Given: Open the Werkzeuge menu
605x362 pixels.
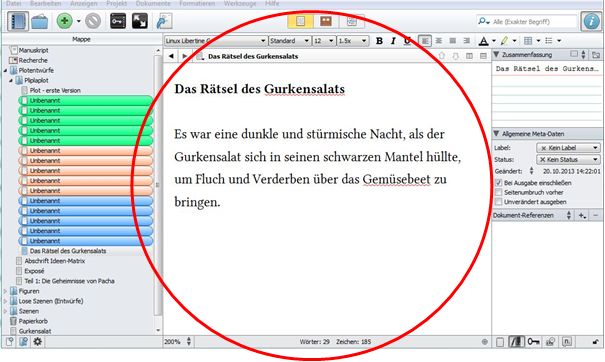Looking at the screenshot, I should 240,3.
